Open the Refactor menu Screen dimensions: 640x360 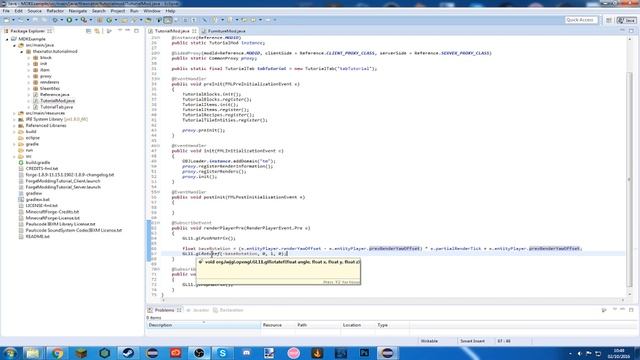point(55,11)
